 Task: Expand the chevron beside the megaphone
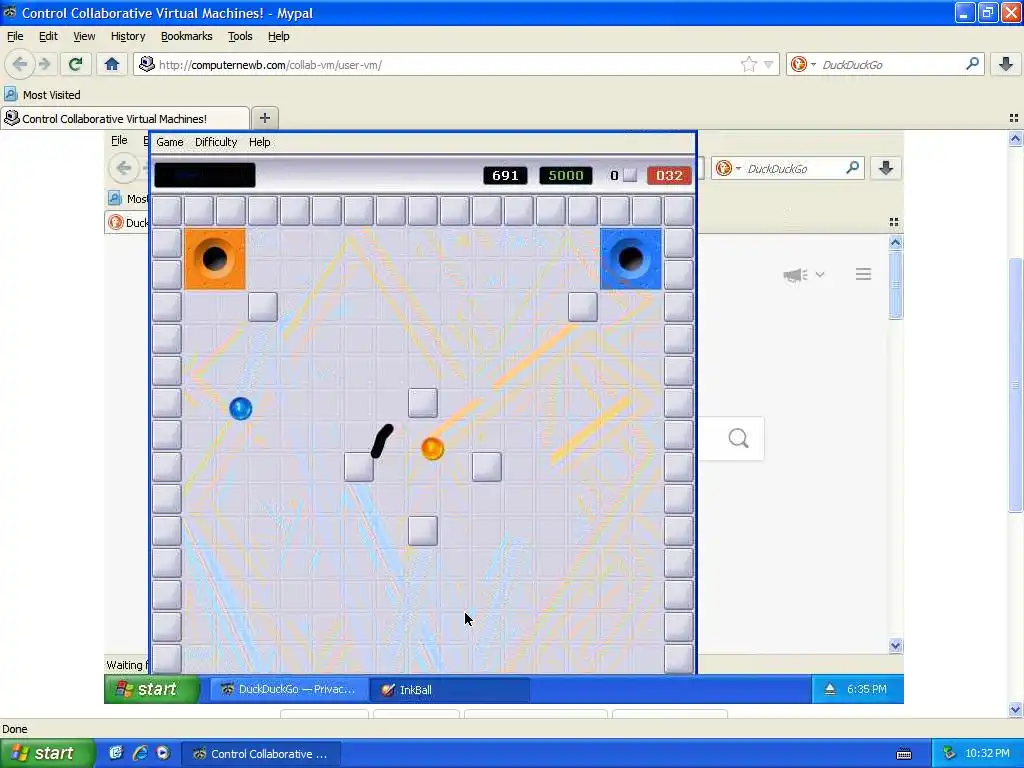pyautogui.click(x=820, y=275)
